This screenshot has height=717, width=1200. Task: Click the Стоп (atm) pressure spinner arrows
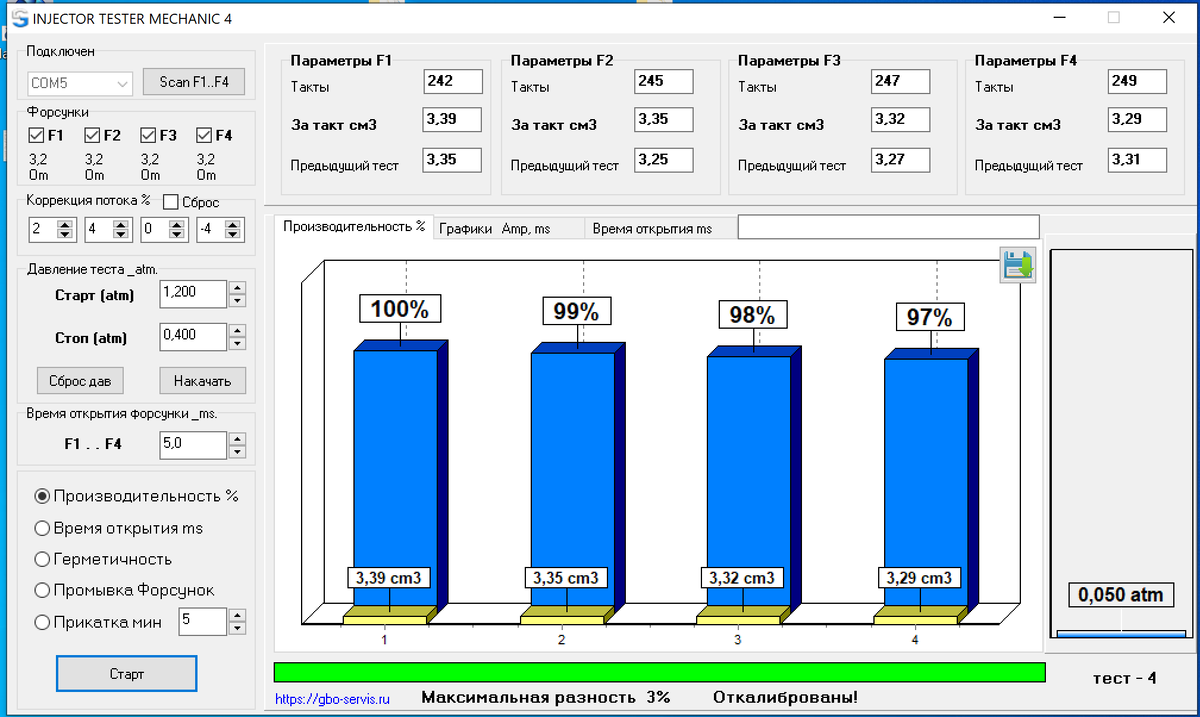[237, 336]
